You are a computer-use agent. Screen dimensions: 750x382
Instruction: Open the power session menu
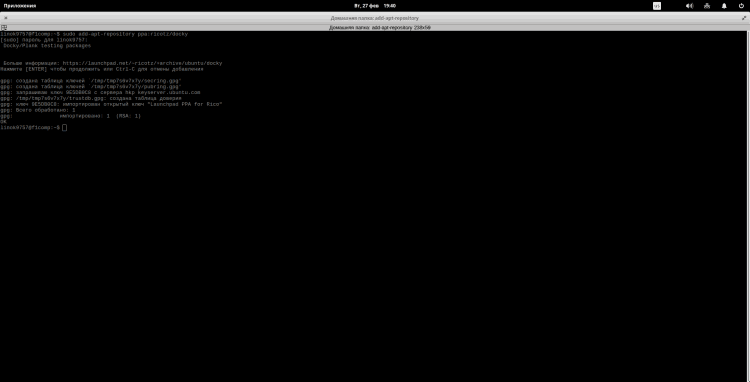[741, 6]
